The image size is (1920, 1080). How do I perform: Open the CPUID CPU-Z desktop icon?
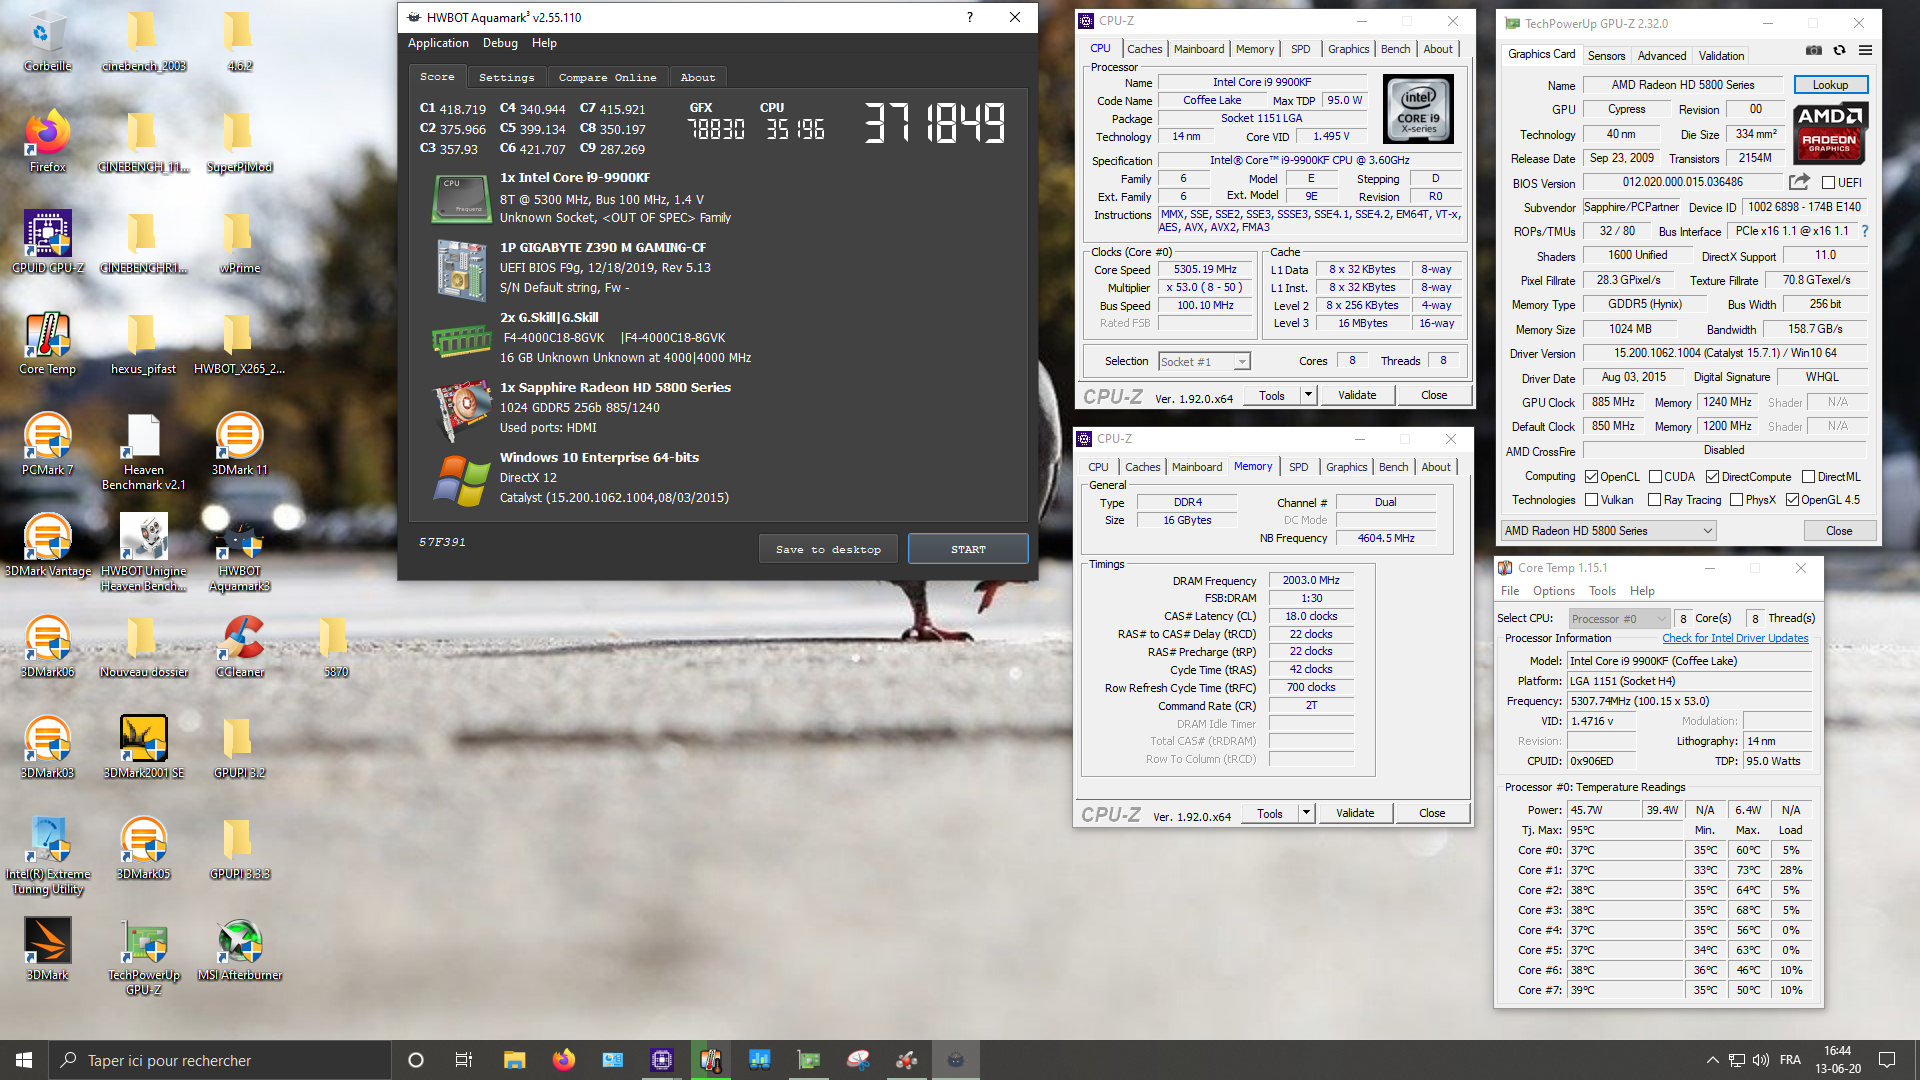pos(47,243)
